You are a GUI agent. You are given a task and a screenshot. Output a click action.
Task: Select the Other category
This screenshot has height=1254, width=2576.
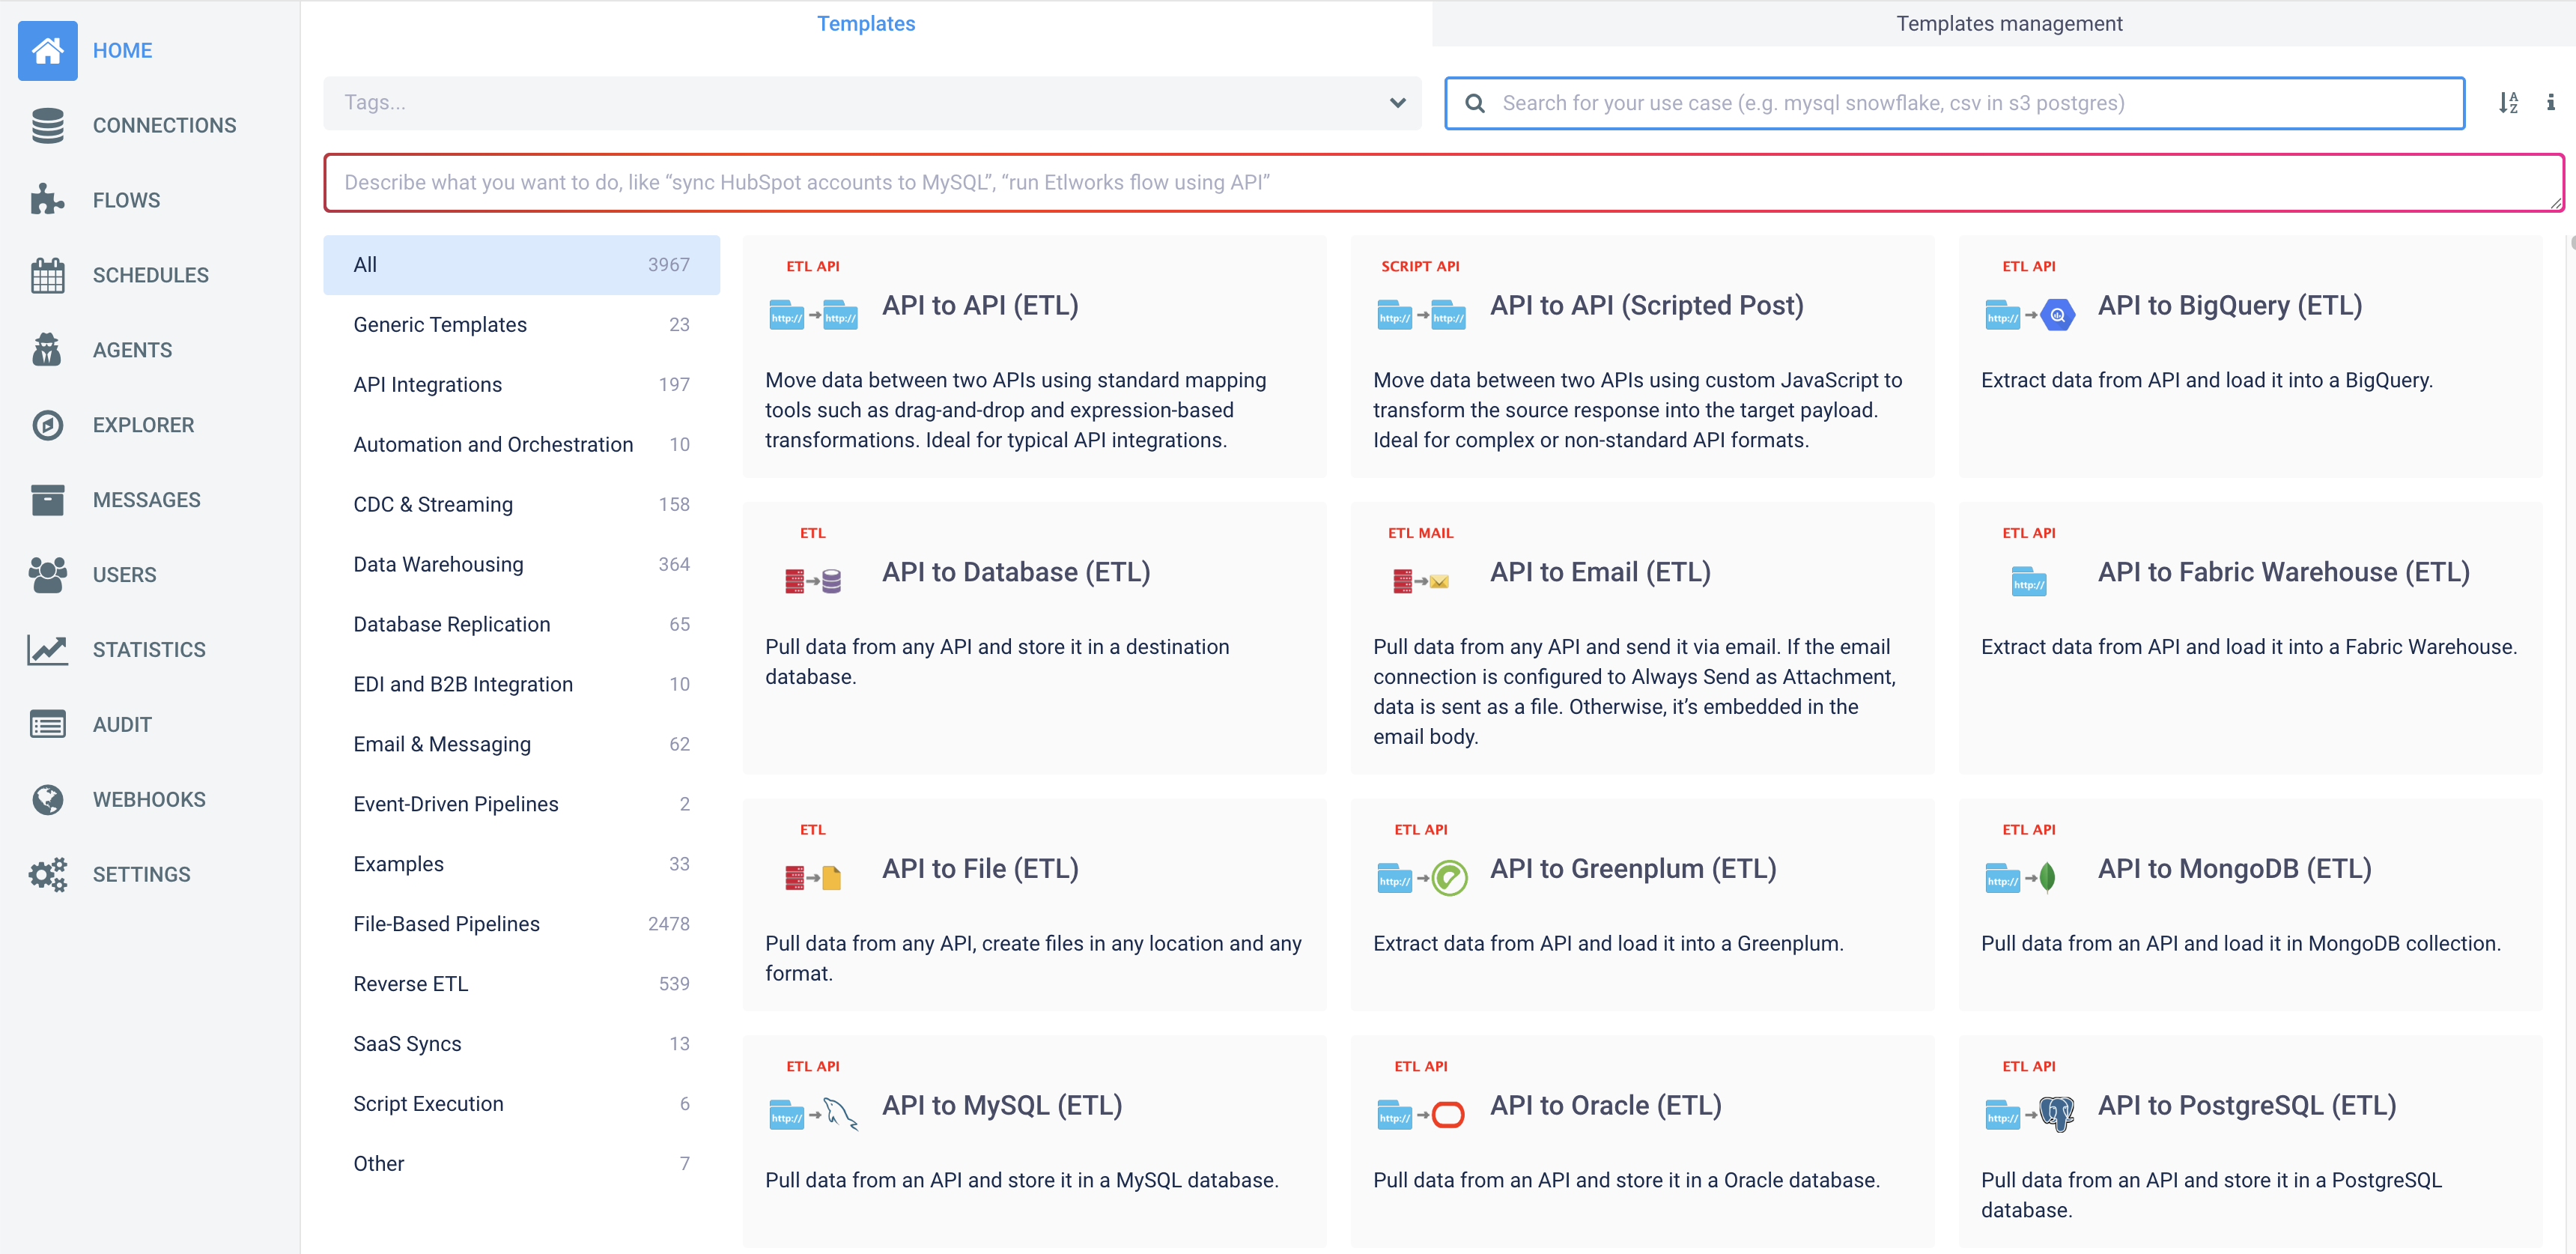tap(521, 1164)
